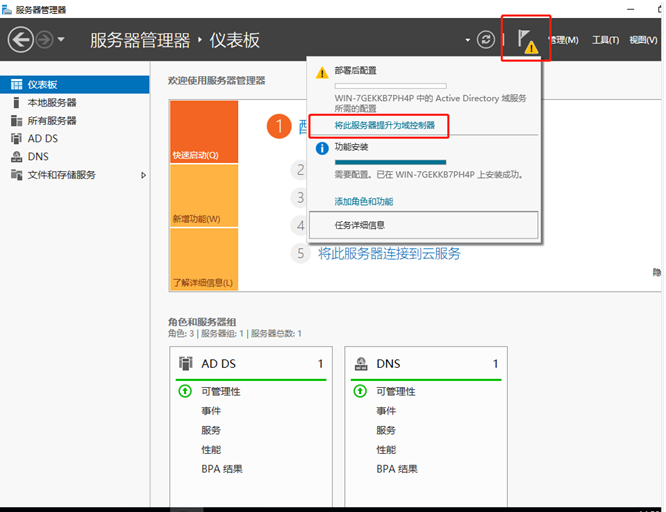Screen dimensions: 666x512
Task: Select the 新增功能(W) tile
Action: (x=204, y=195)
